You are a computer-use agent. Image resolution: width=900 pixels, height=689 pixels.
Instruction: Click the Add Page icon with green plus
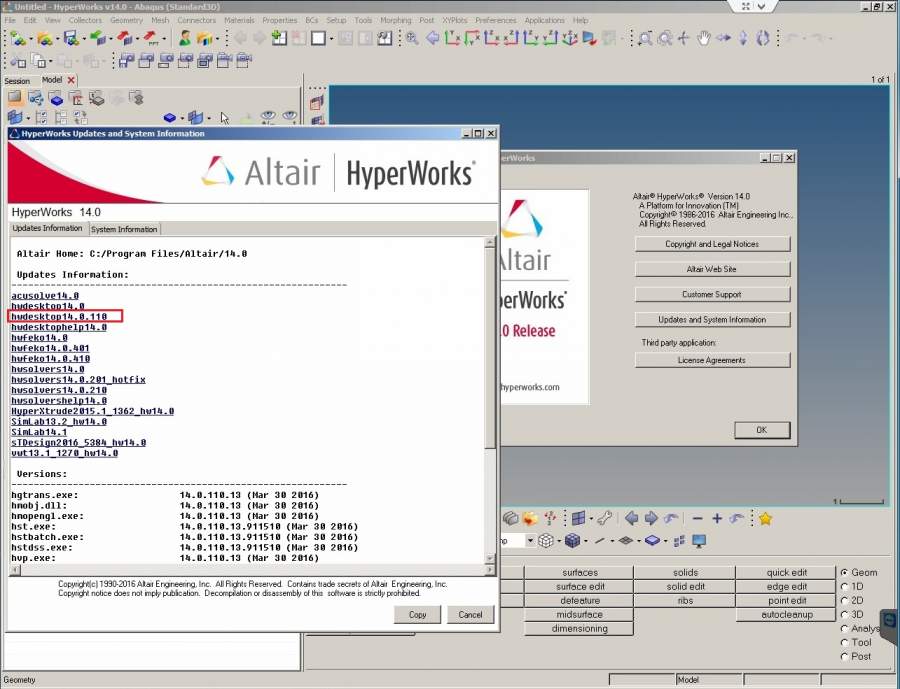tap(280, 38)
